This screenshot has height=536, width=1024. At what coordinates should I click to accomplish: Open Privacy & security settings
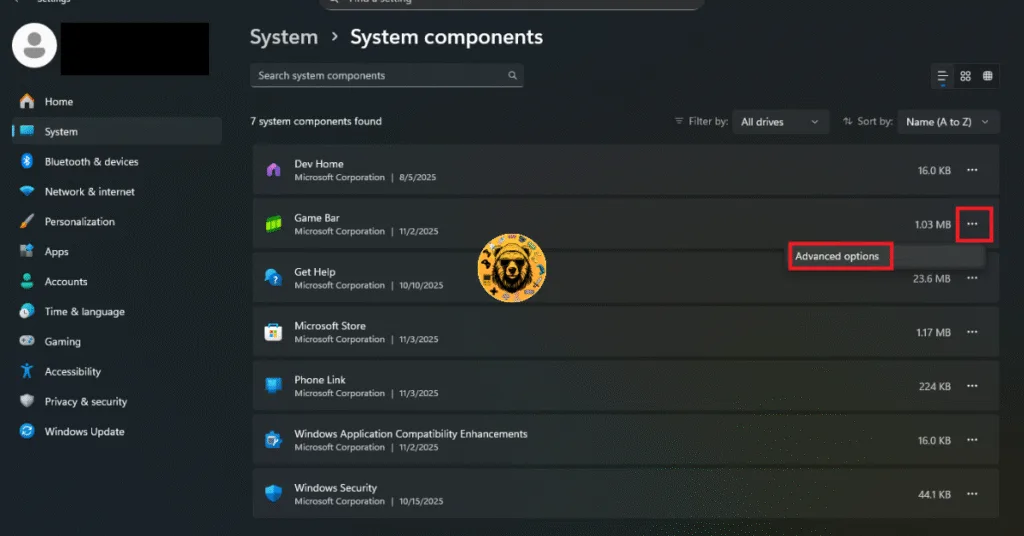pyautogui.click(x=85, y=402)
